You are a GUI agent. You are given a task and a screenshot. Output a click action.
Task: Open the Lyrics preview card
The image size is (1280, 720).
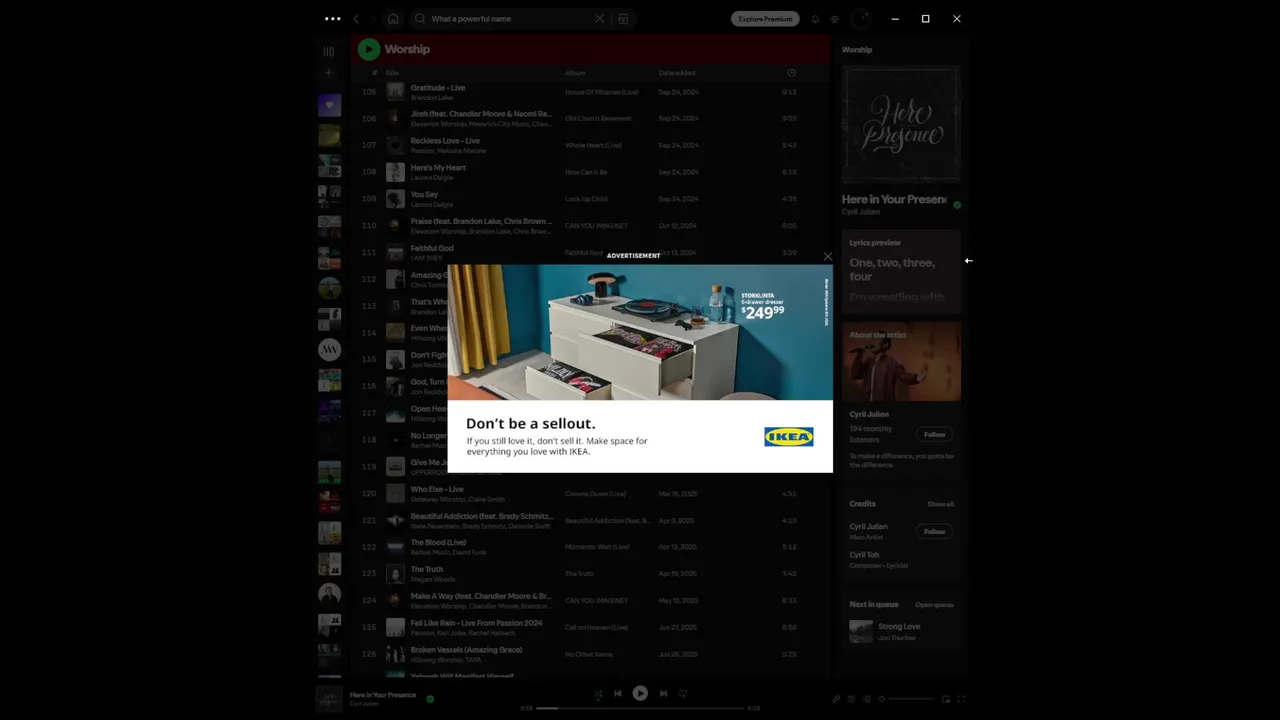click(x=901, y=272)
